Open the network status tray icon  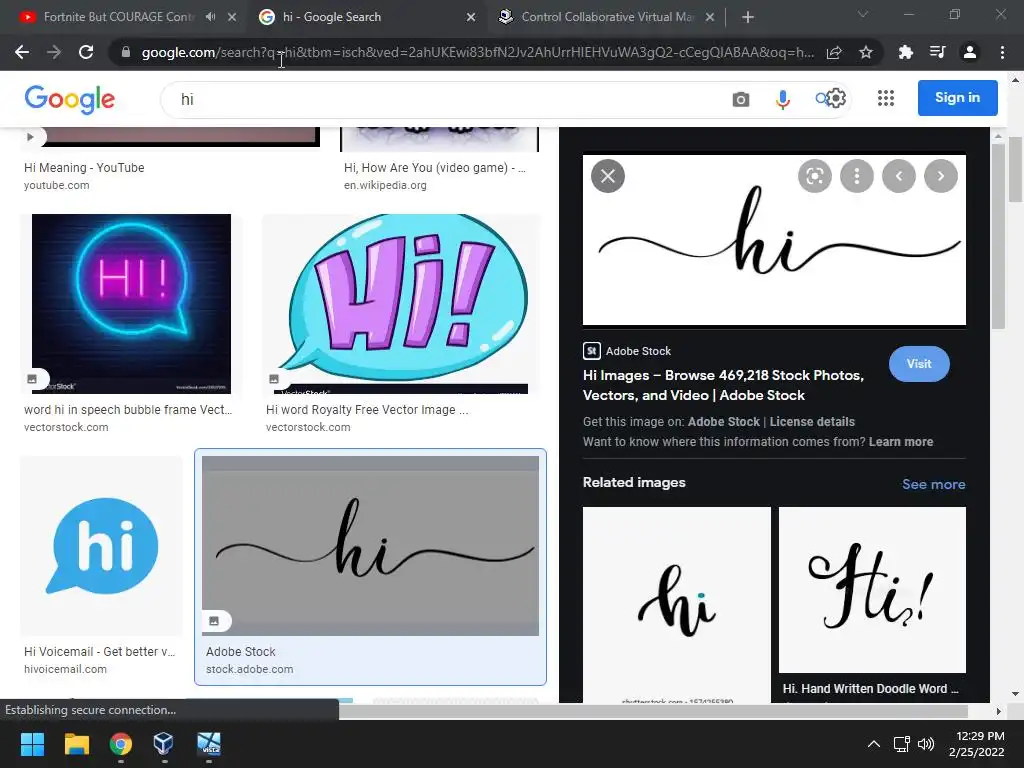[x=902, y=744]
